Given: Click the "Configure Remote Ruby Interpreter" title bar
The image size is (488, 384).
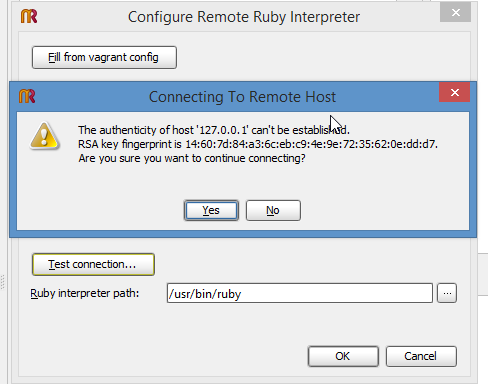Looking at the screenshot, I should click(244, 17).
